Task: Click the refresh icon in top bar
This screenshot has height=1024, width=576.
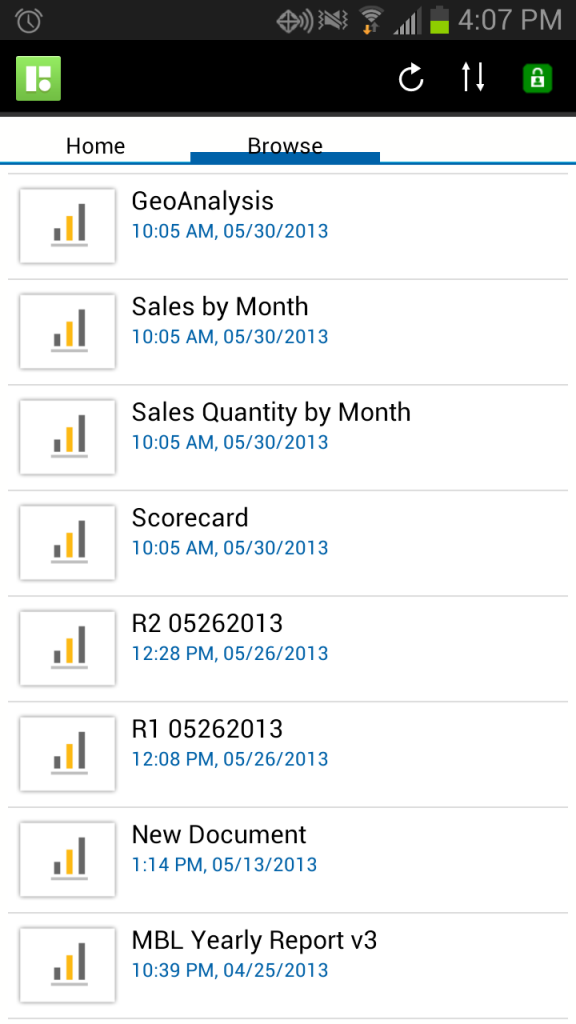Action: (411, 78)
